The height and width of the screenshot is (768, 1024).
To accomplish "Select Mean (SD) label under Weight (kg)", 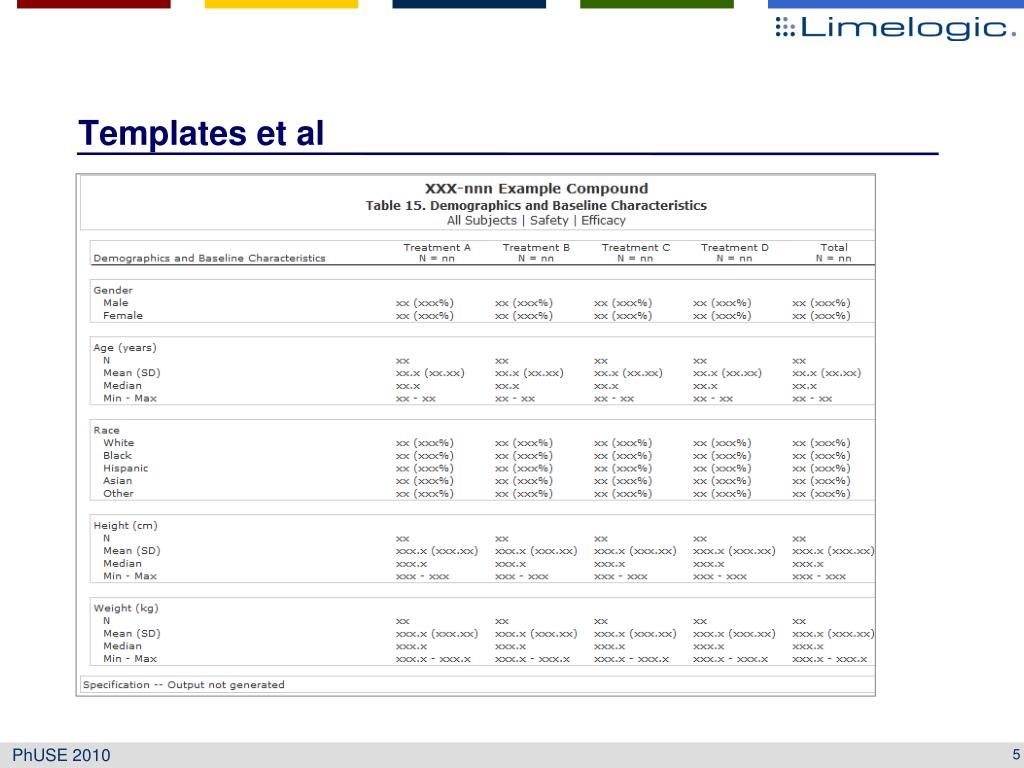I will point(131,633).
